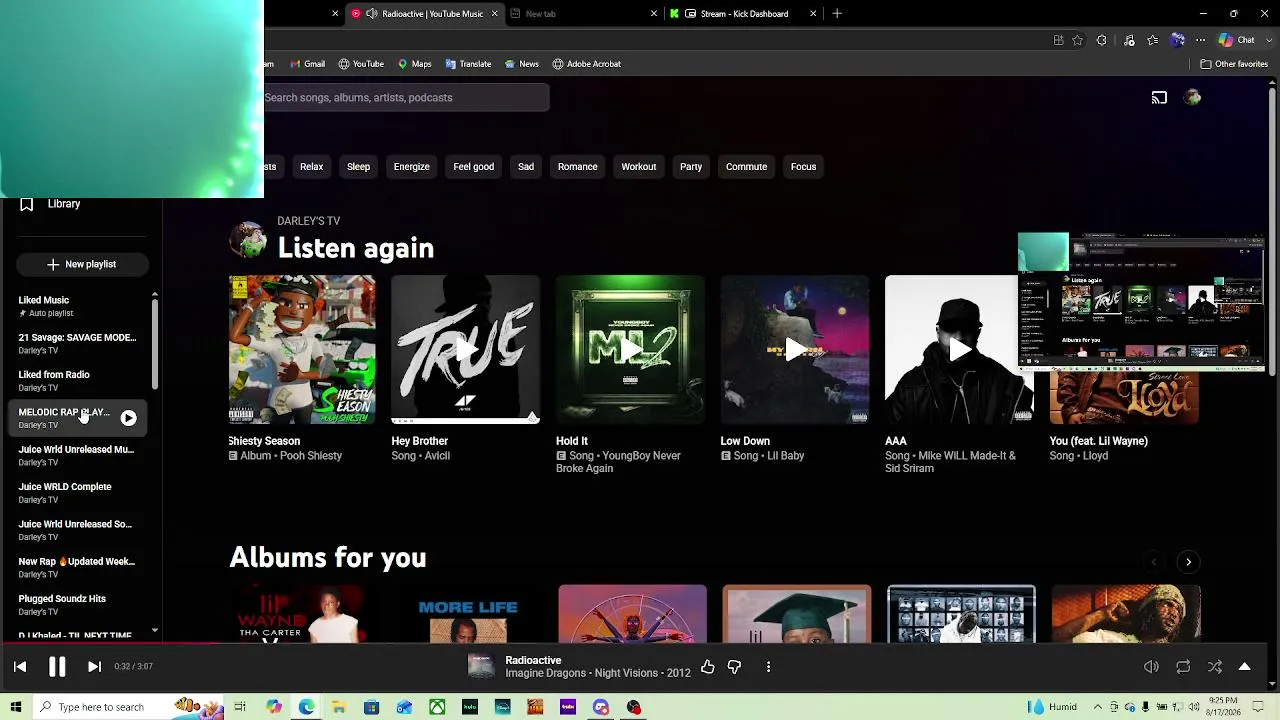The width and height of the screenshot is (1280, 720).
Task: Toggle shuffle in the player
Action: coord(1215,667)
